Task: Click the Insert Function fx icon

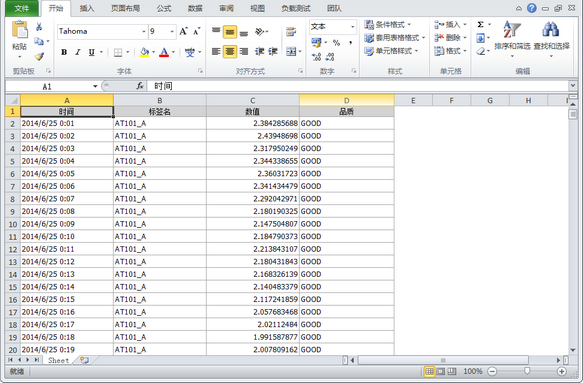Action: tap(140, 86)
